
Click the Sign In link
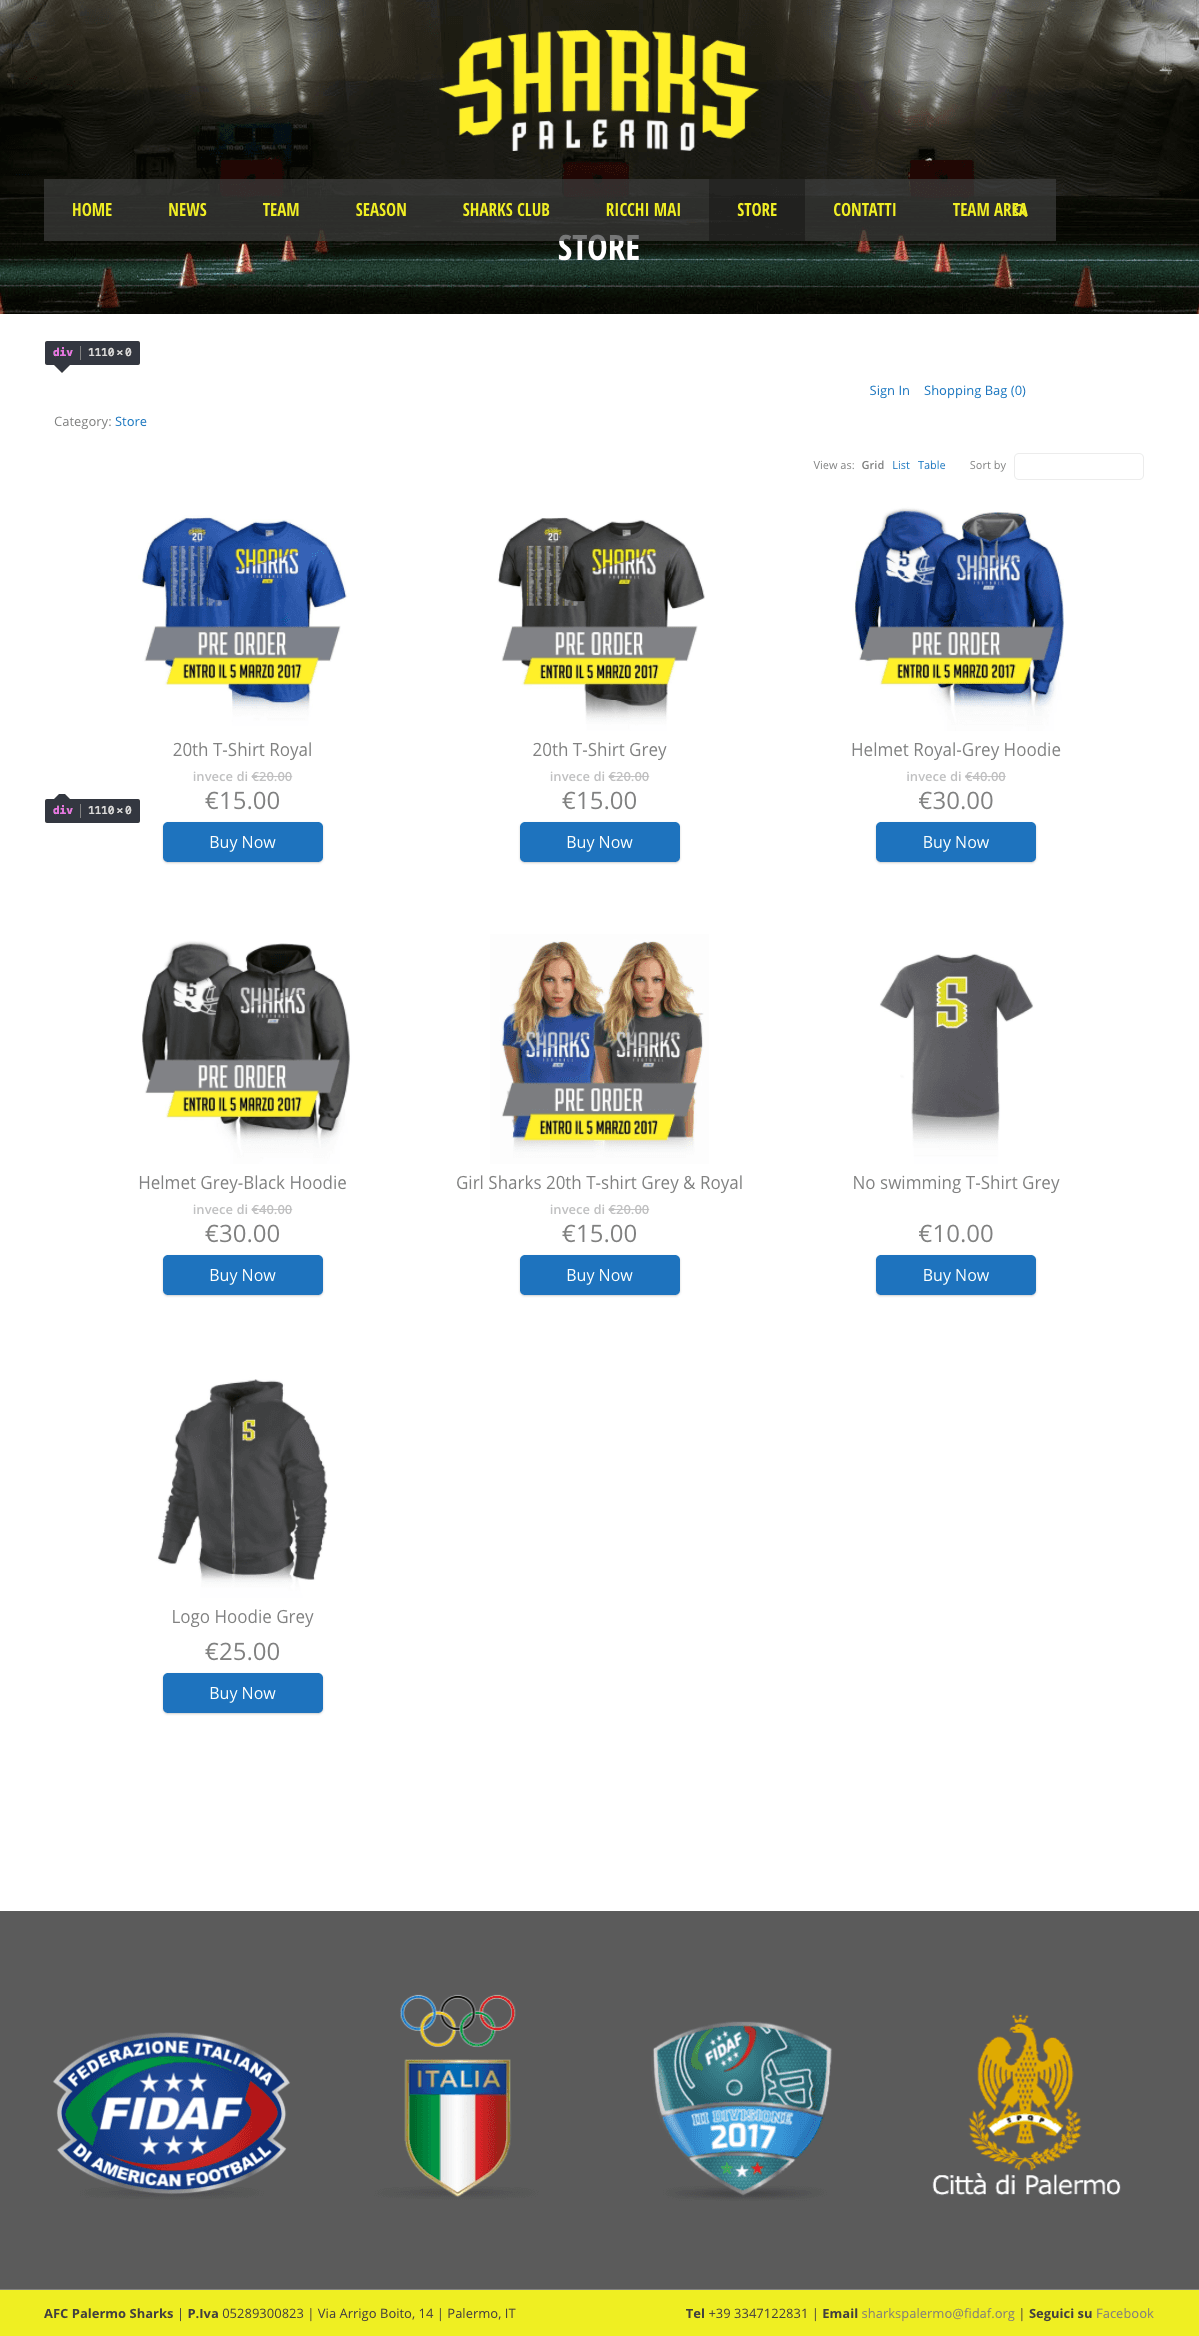click(x=889, y=390)
